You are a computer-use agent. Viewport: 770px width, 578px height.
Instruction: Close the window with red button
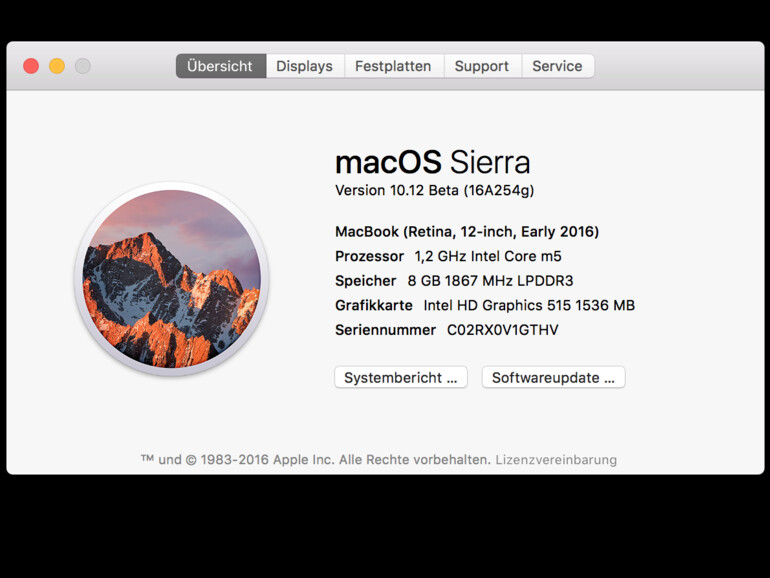click(31, 66)
